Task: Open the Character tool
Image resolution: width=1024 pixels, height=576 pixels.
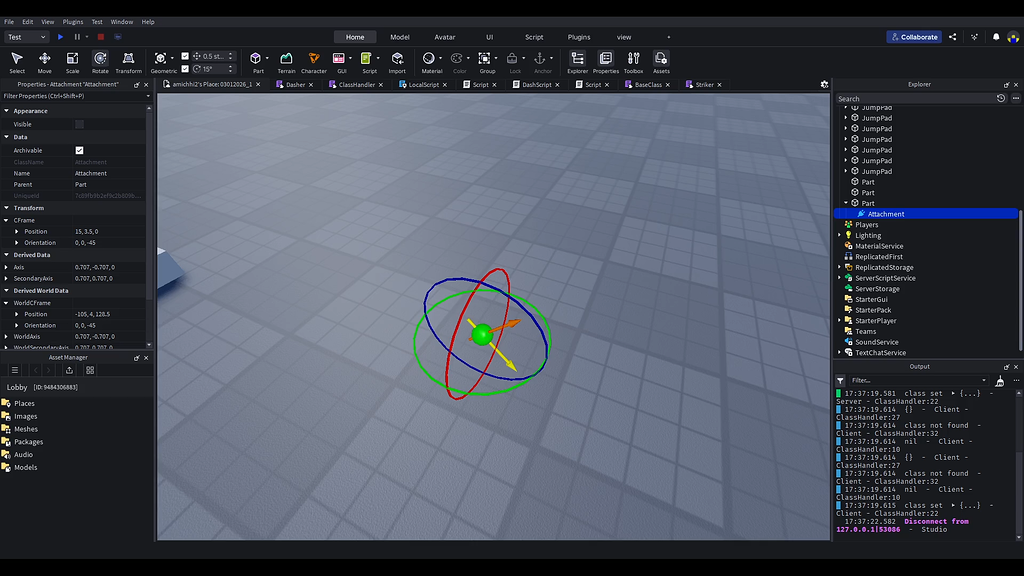Action: (x=313, y=63)
